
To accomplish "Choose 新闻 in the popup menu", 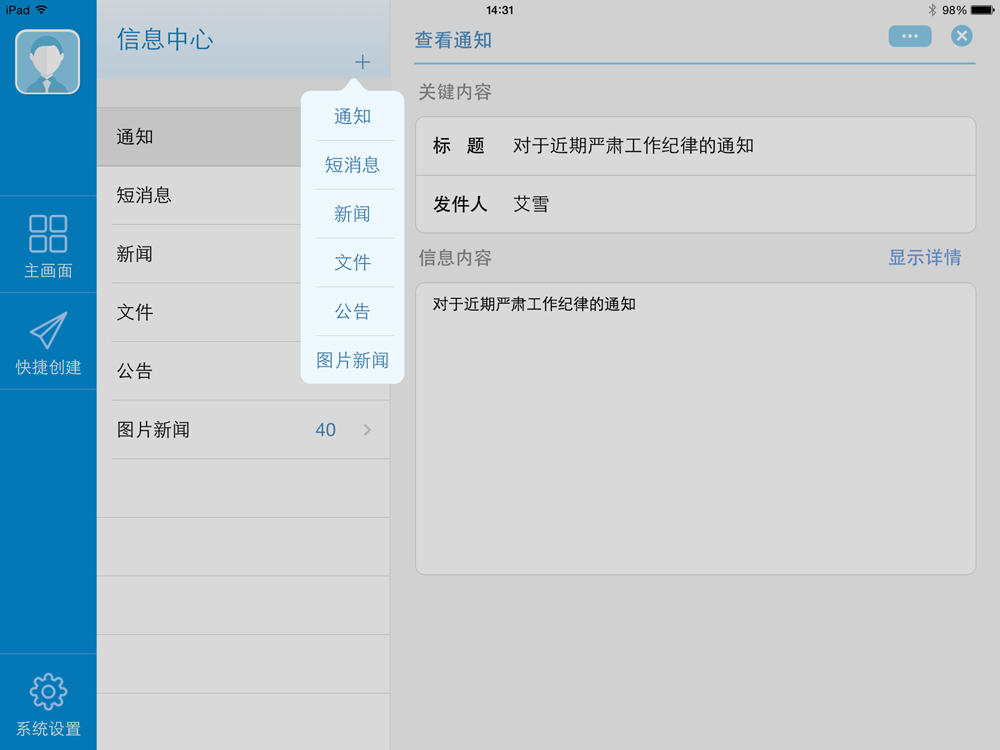I will [x=353, y=214].
